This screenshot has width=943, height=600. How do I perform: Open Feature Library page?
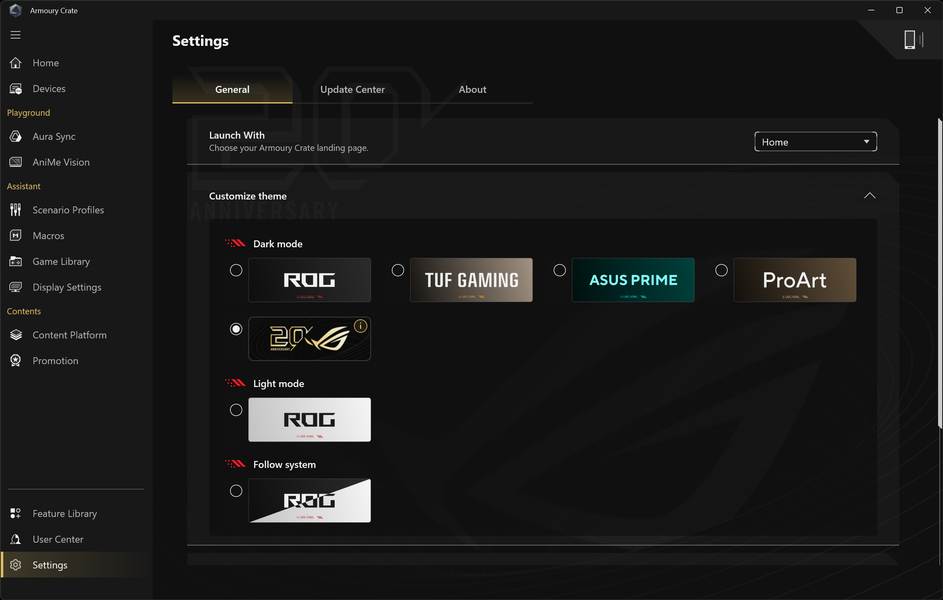[x=64, y=513]
